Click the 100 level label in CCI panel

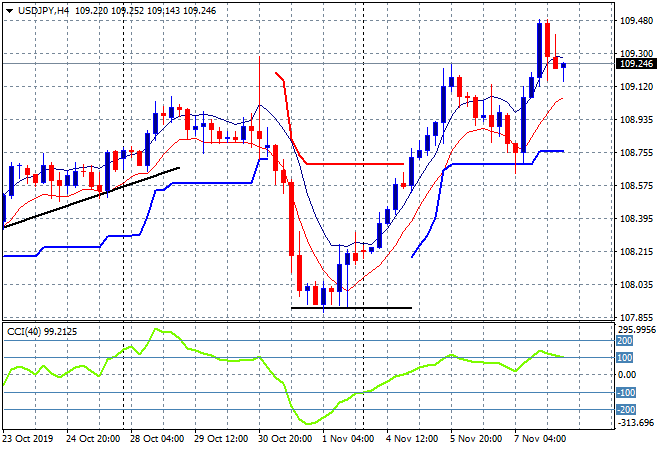[x=625, y=357]
